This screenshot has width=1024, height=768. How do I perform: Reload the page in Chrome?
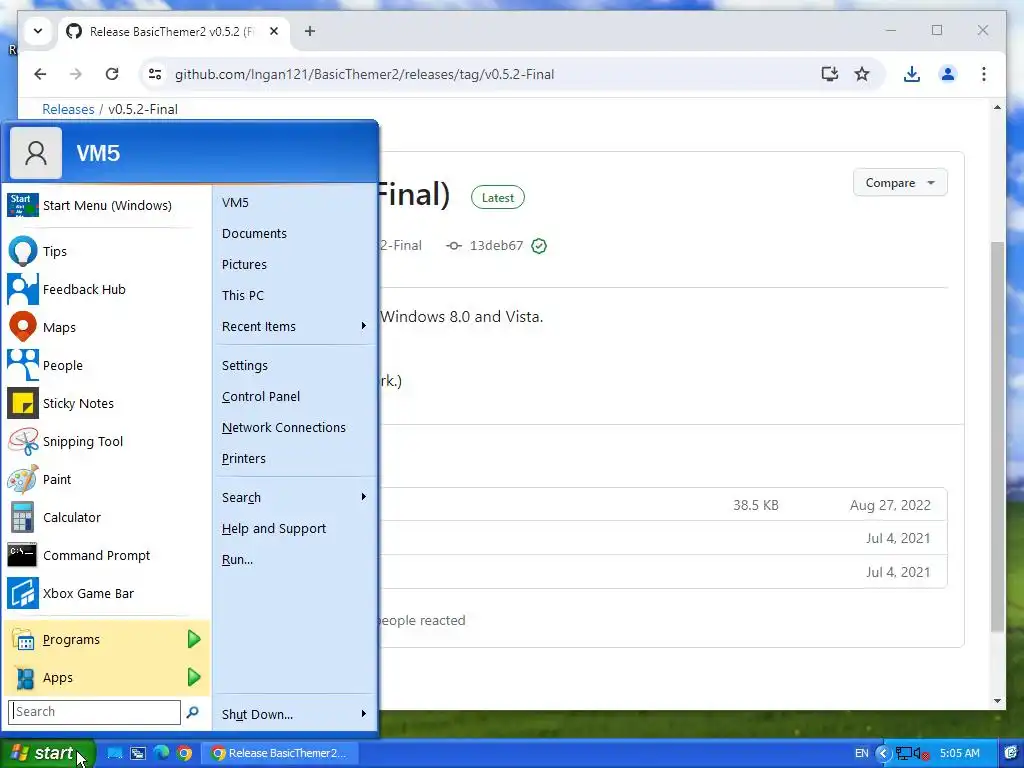pos(112,74)
